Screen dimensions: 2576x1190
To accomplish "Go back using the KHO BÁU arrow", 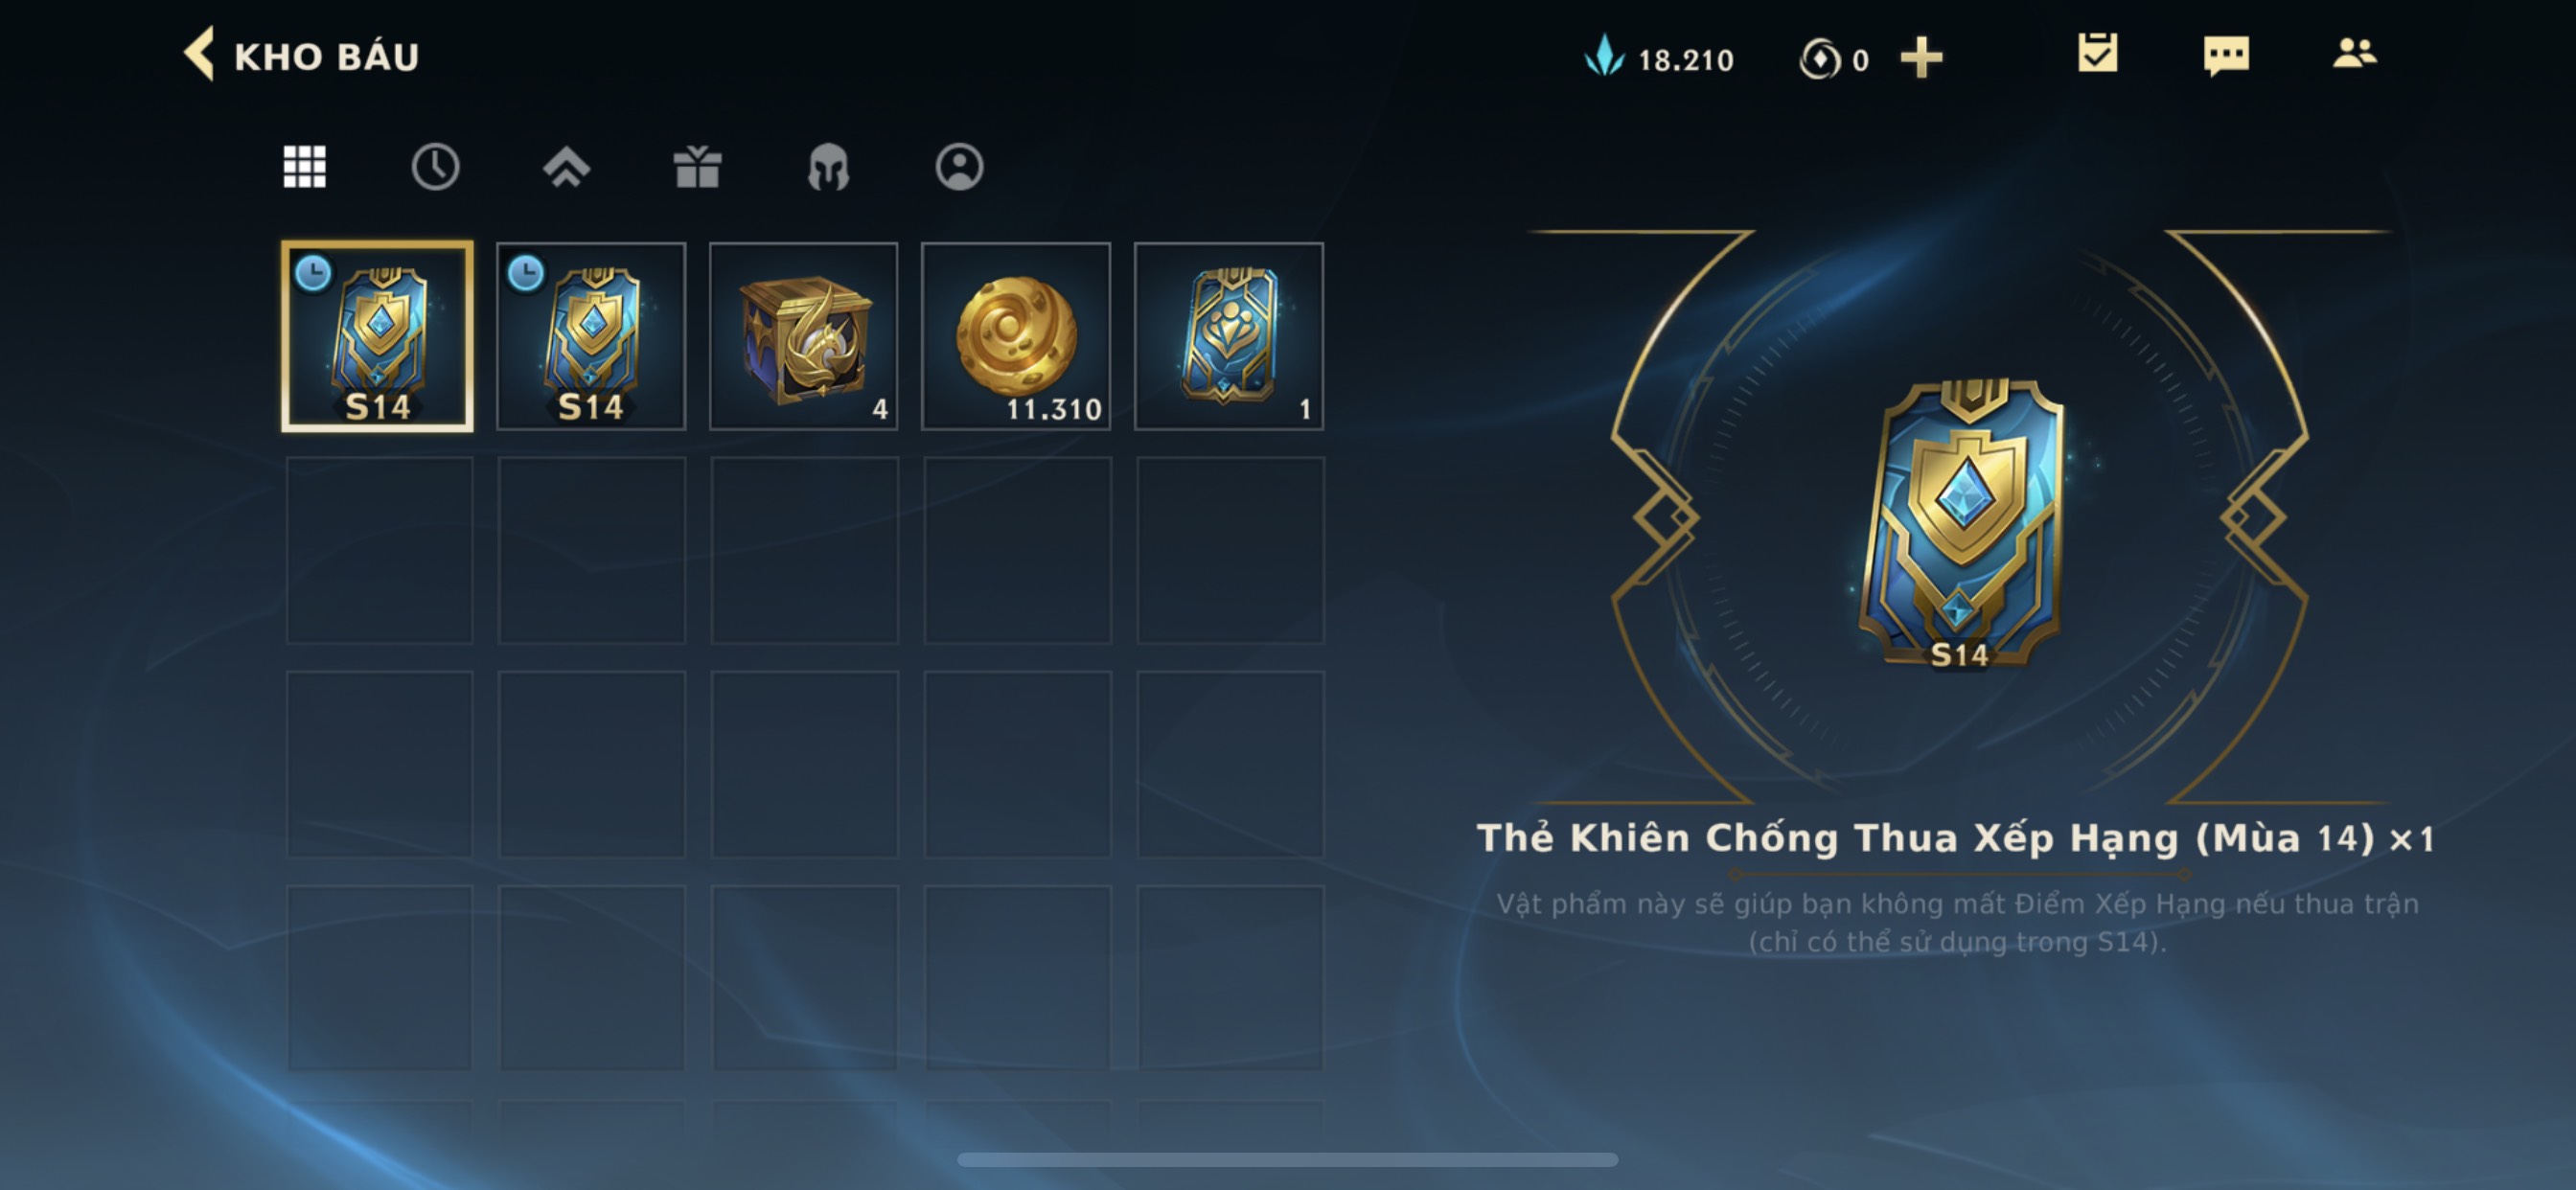I will (x=199, y=54).
